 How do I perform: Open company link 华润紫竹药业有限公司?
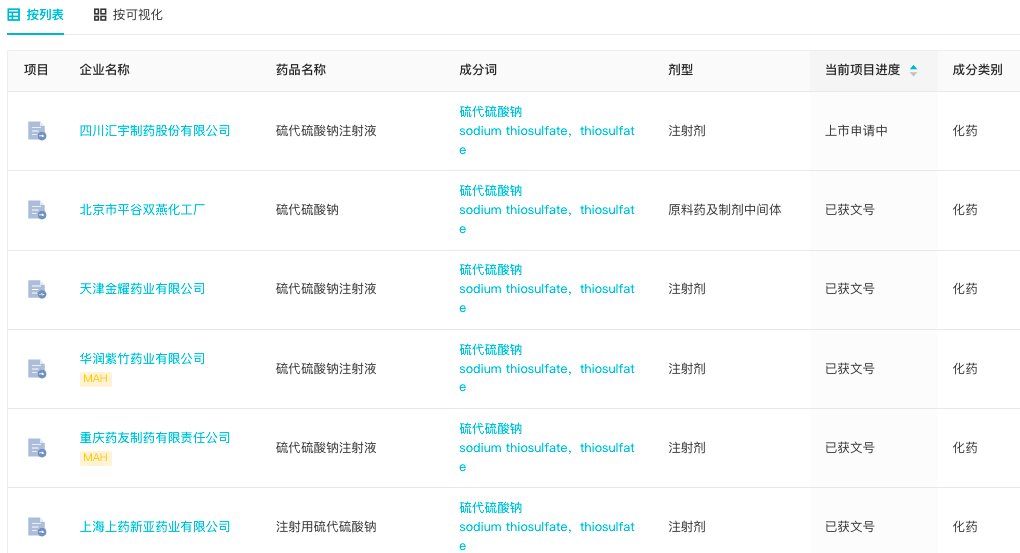pyautogui.click(x=142, y=358)
